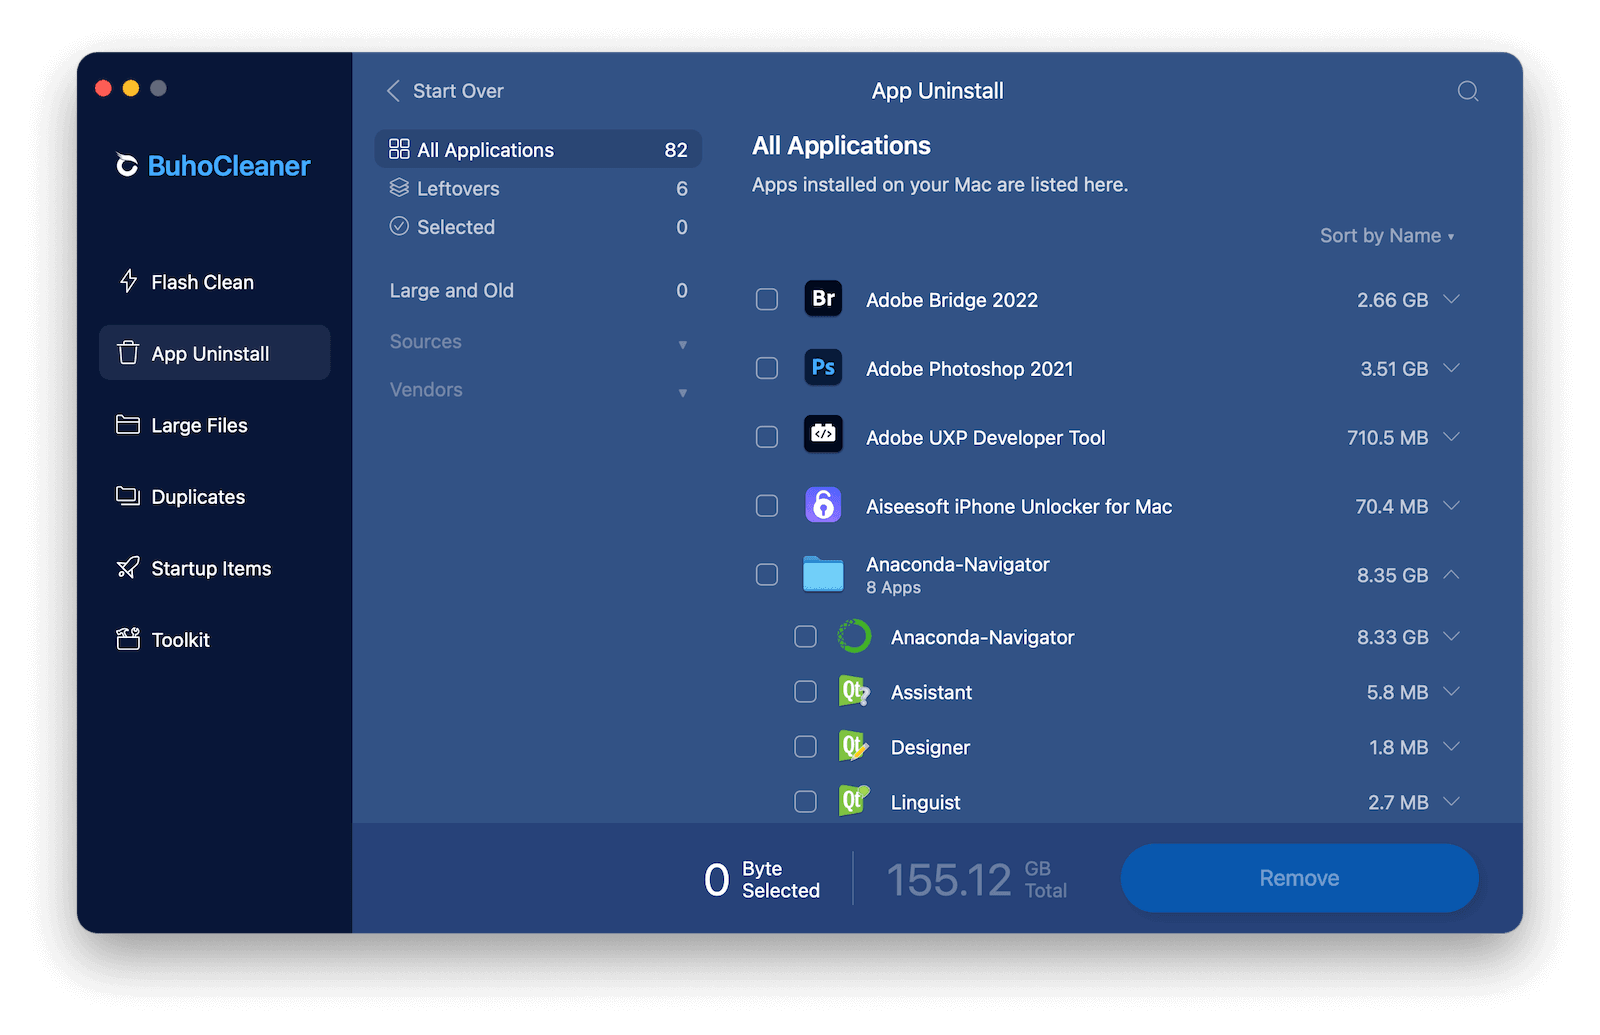Click the 0 Byte Selected counter
This screenshot has width=1600, height=1035.
point(761,880)
